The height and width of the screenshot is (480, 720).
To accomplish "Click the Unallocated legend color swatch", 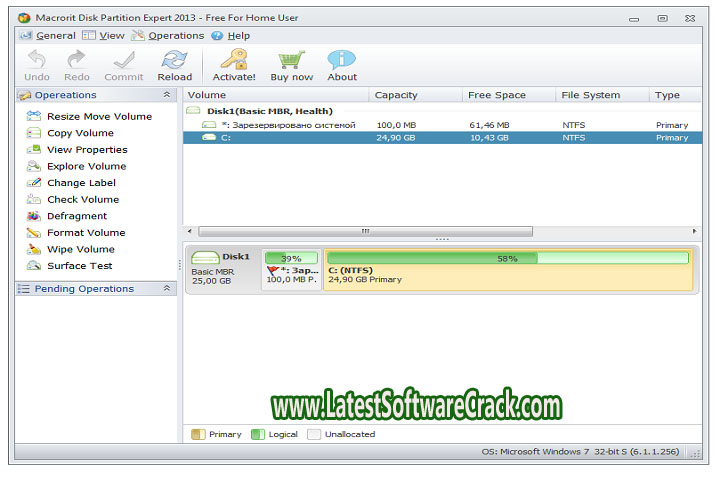I will tap(314, 434).
